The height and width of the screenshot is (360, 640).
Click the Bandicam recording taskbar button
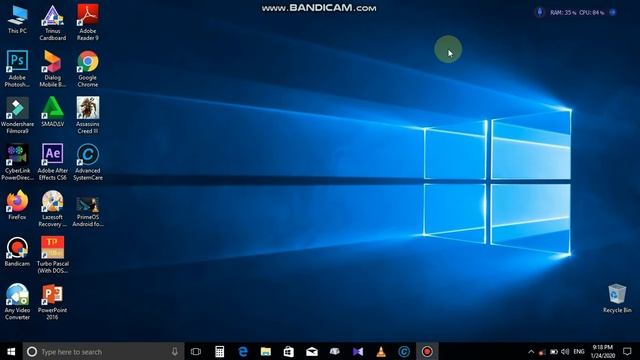click(x=427, y=351)
